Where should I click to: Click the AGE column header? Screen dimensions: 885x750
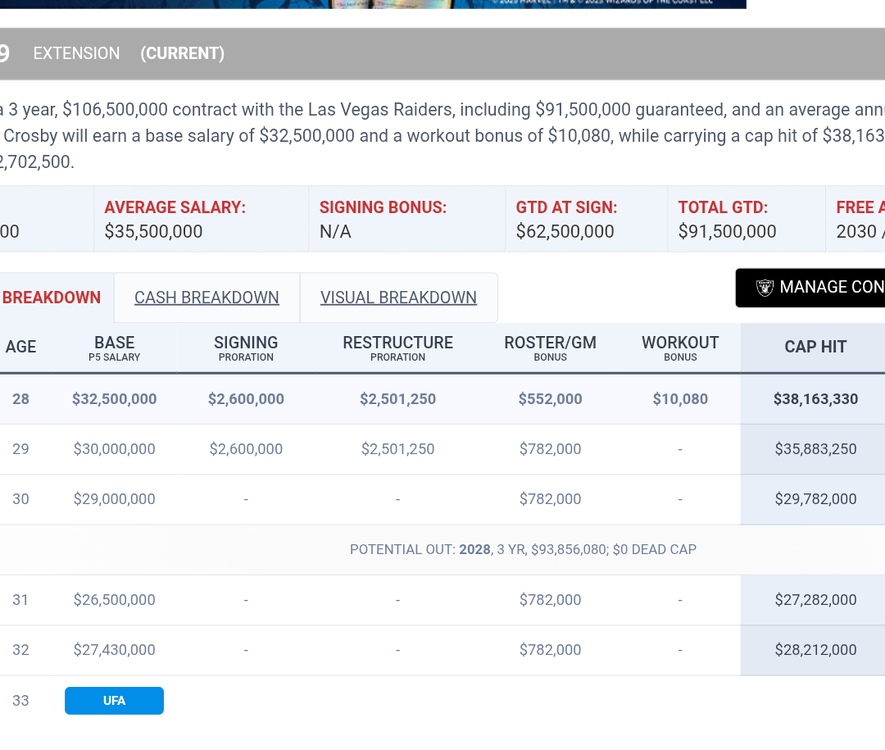[22, 347]
